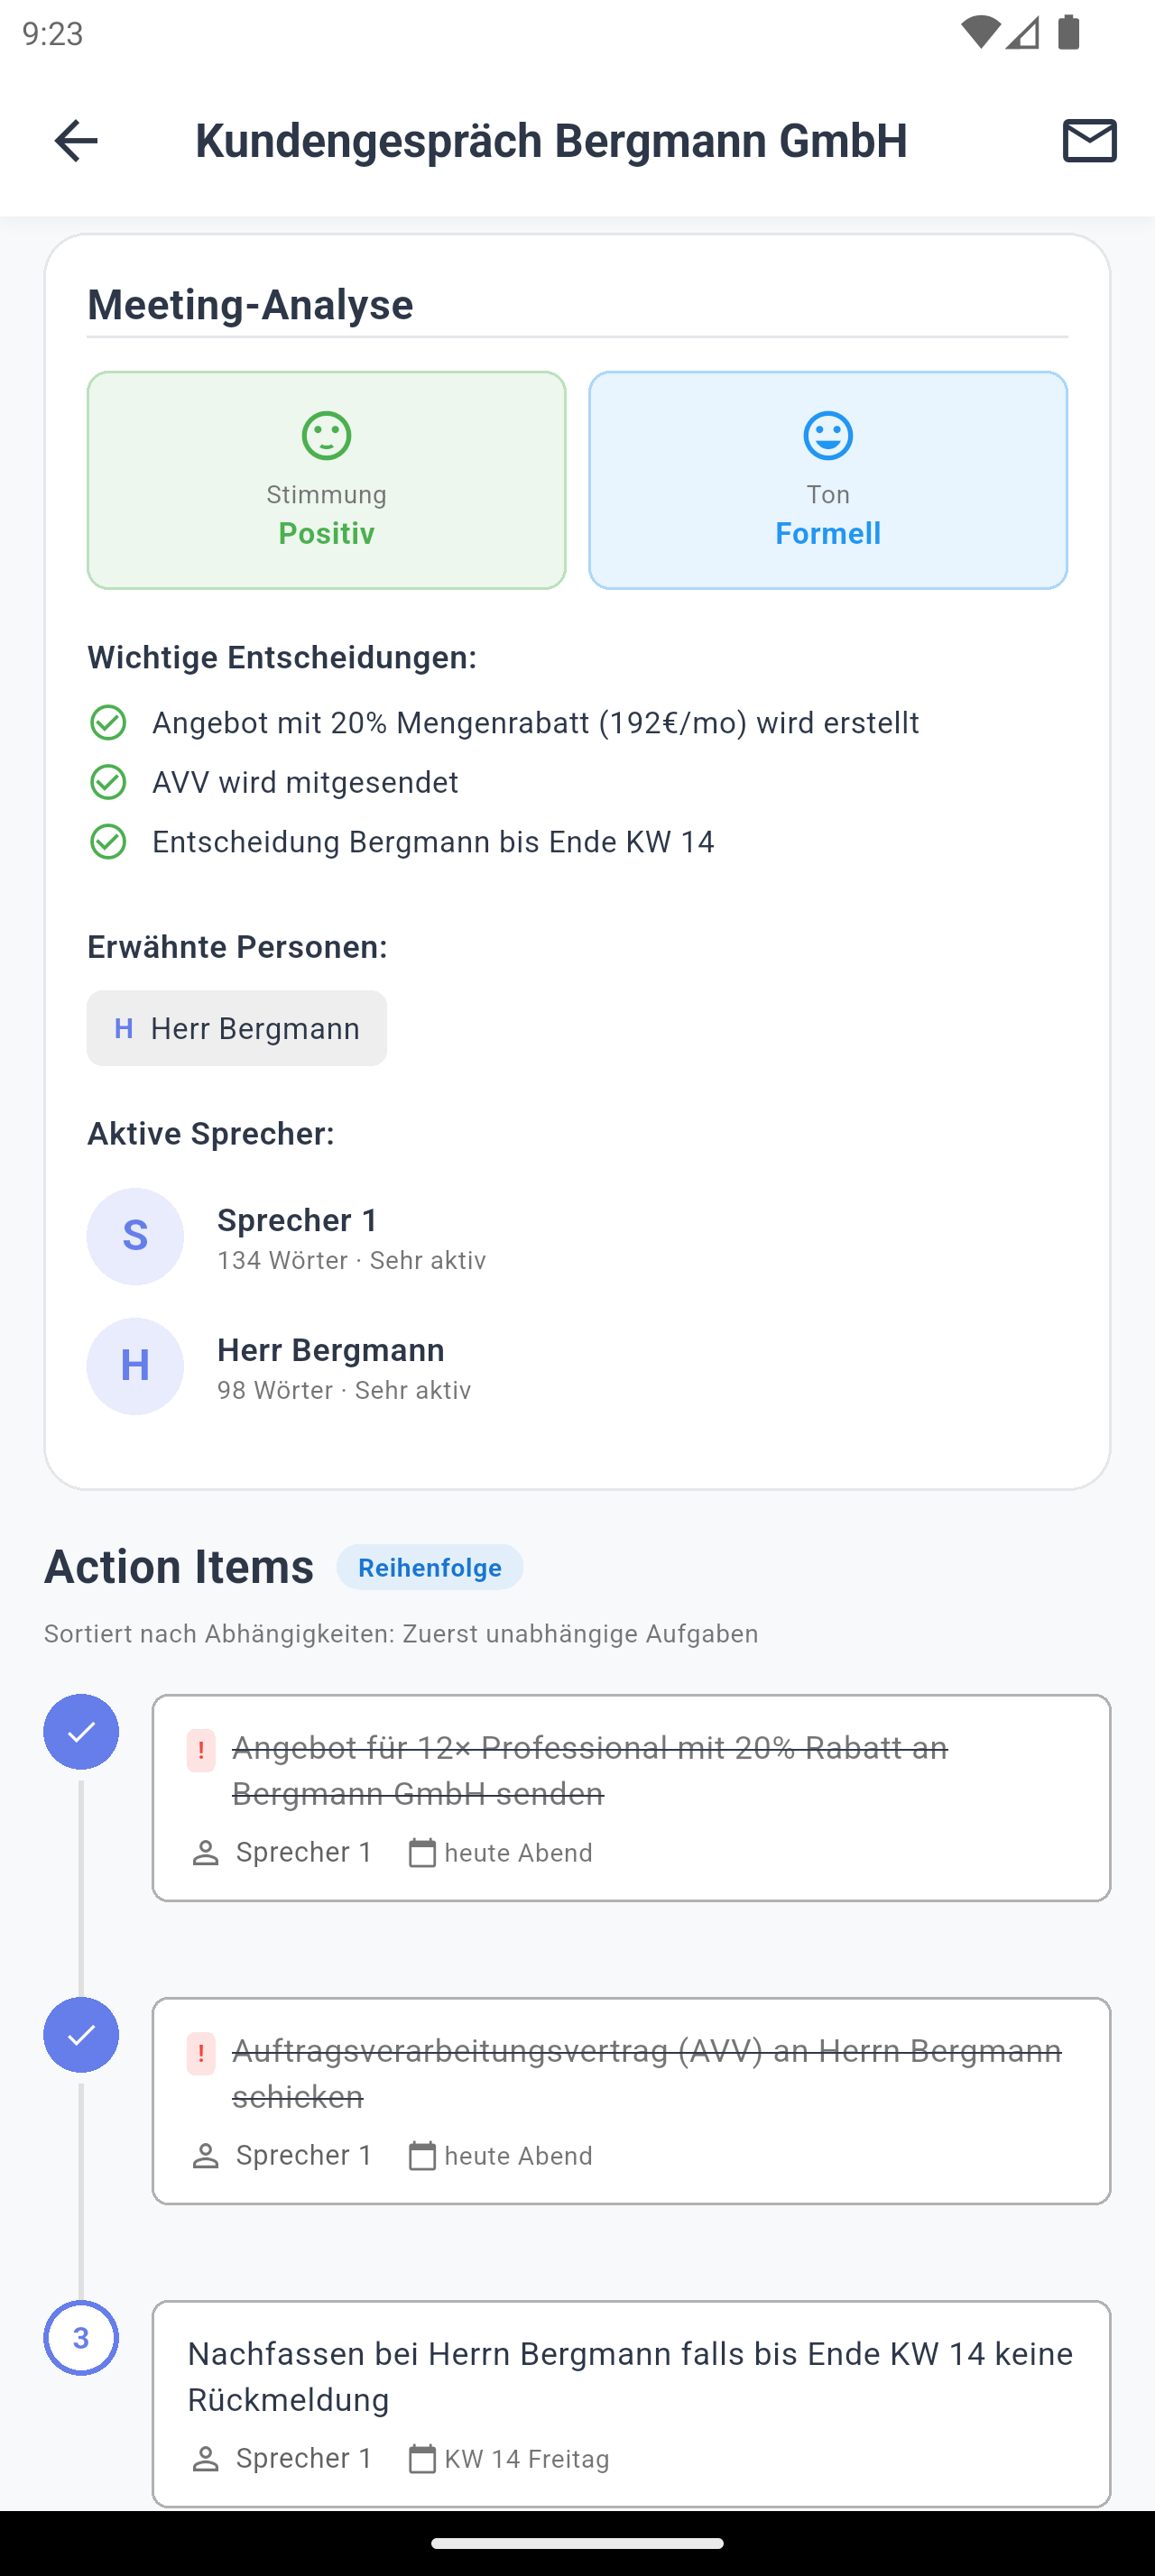Viewport: 1155px width, 2576px height.
Task: Select the Action Items heading
Action: 178,1565
